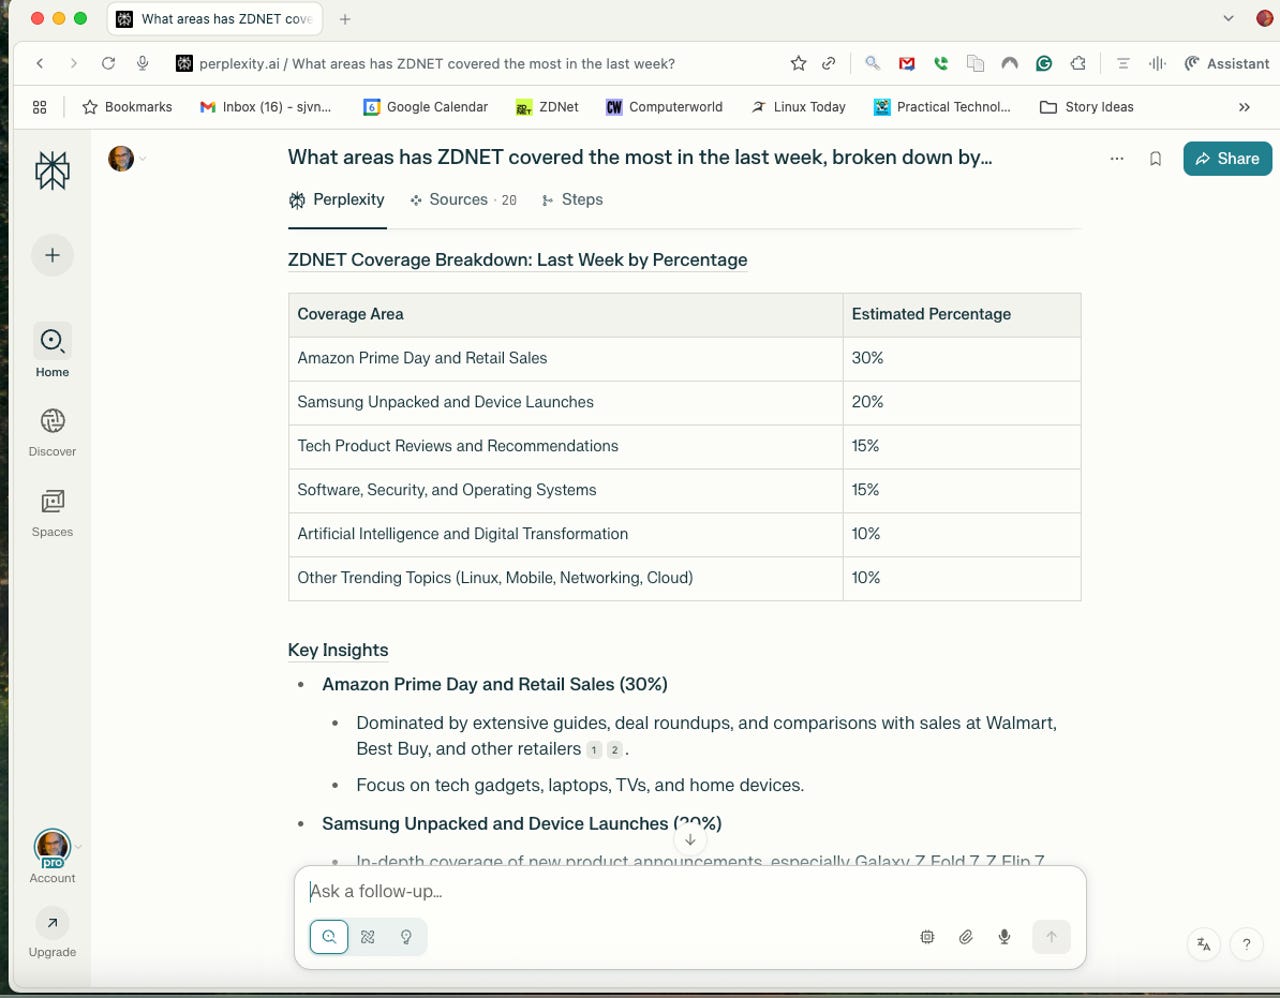Image resolution: width=1280 pixels, height=998 pixels.
Task: Jump to bottom with the down arrow
Action: coord(690,840)
